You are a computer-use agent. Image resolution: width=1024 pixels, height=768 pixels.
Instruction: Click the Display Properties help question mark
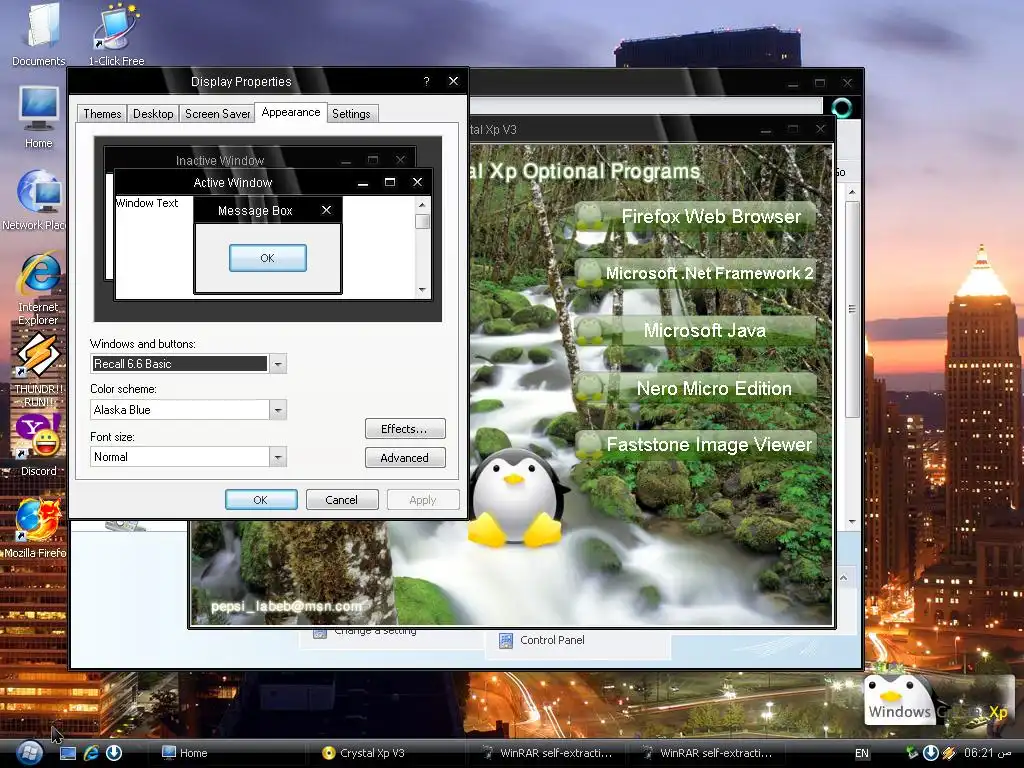point(426,81)
